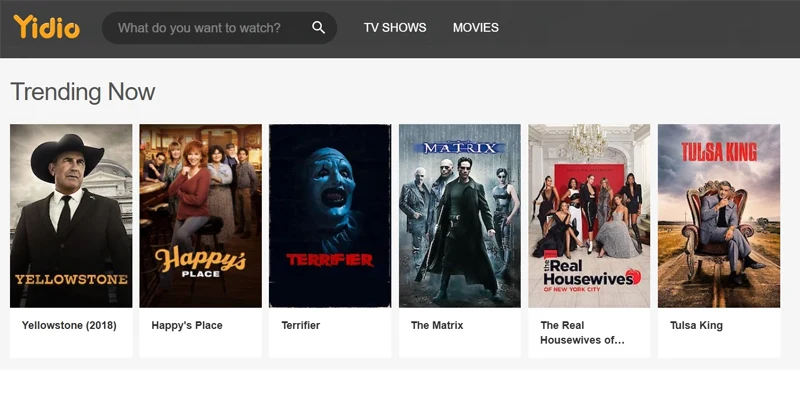Open the Tulsa King poster thumbnail
The width and height of the screenshot is (800, 400).
click(x=719, y=216)
